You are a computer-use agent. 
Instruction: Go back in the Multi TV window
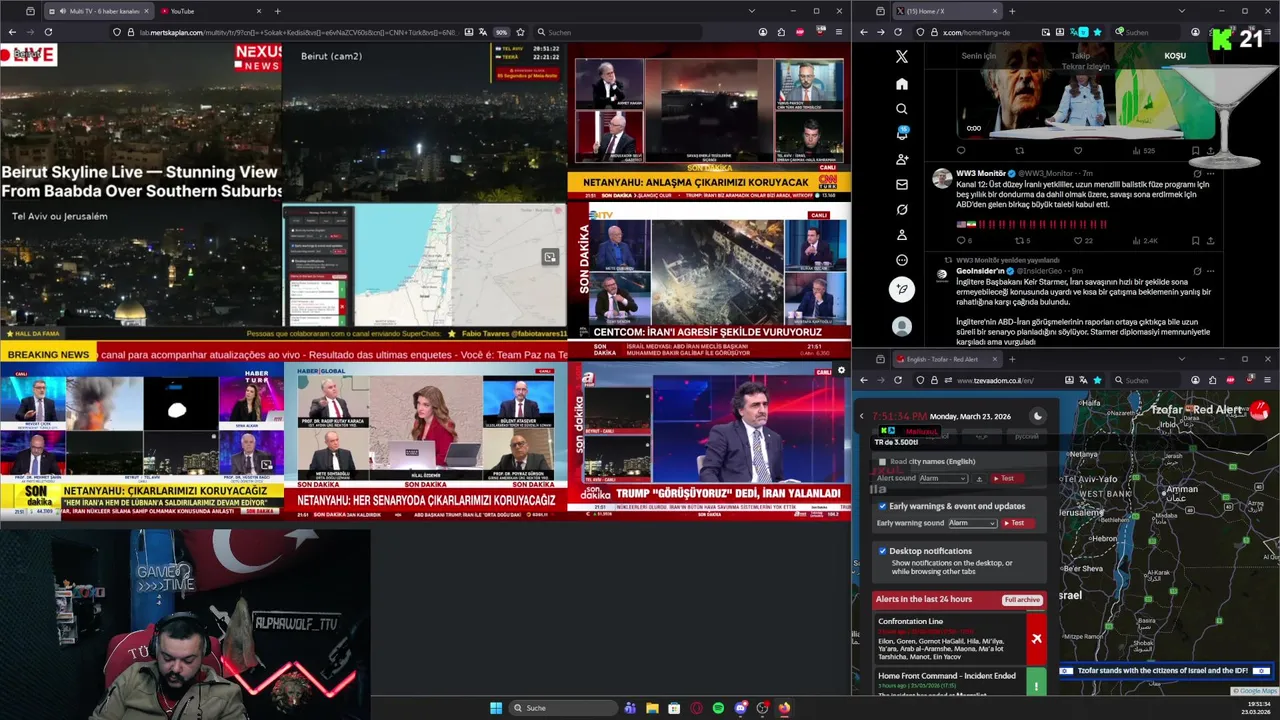click(12, 32)
